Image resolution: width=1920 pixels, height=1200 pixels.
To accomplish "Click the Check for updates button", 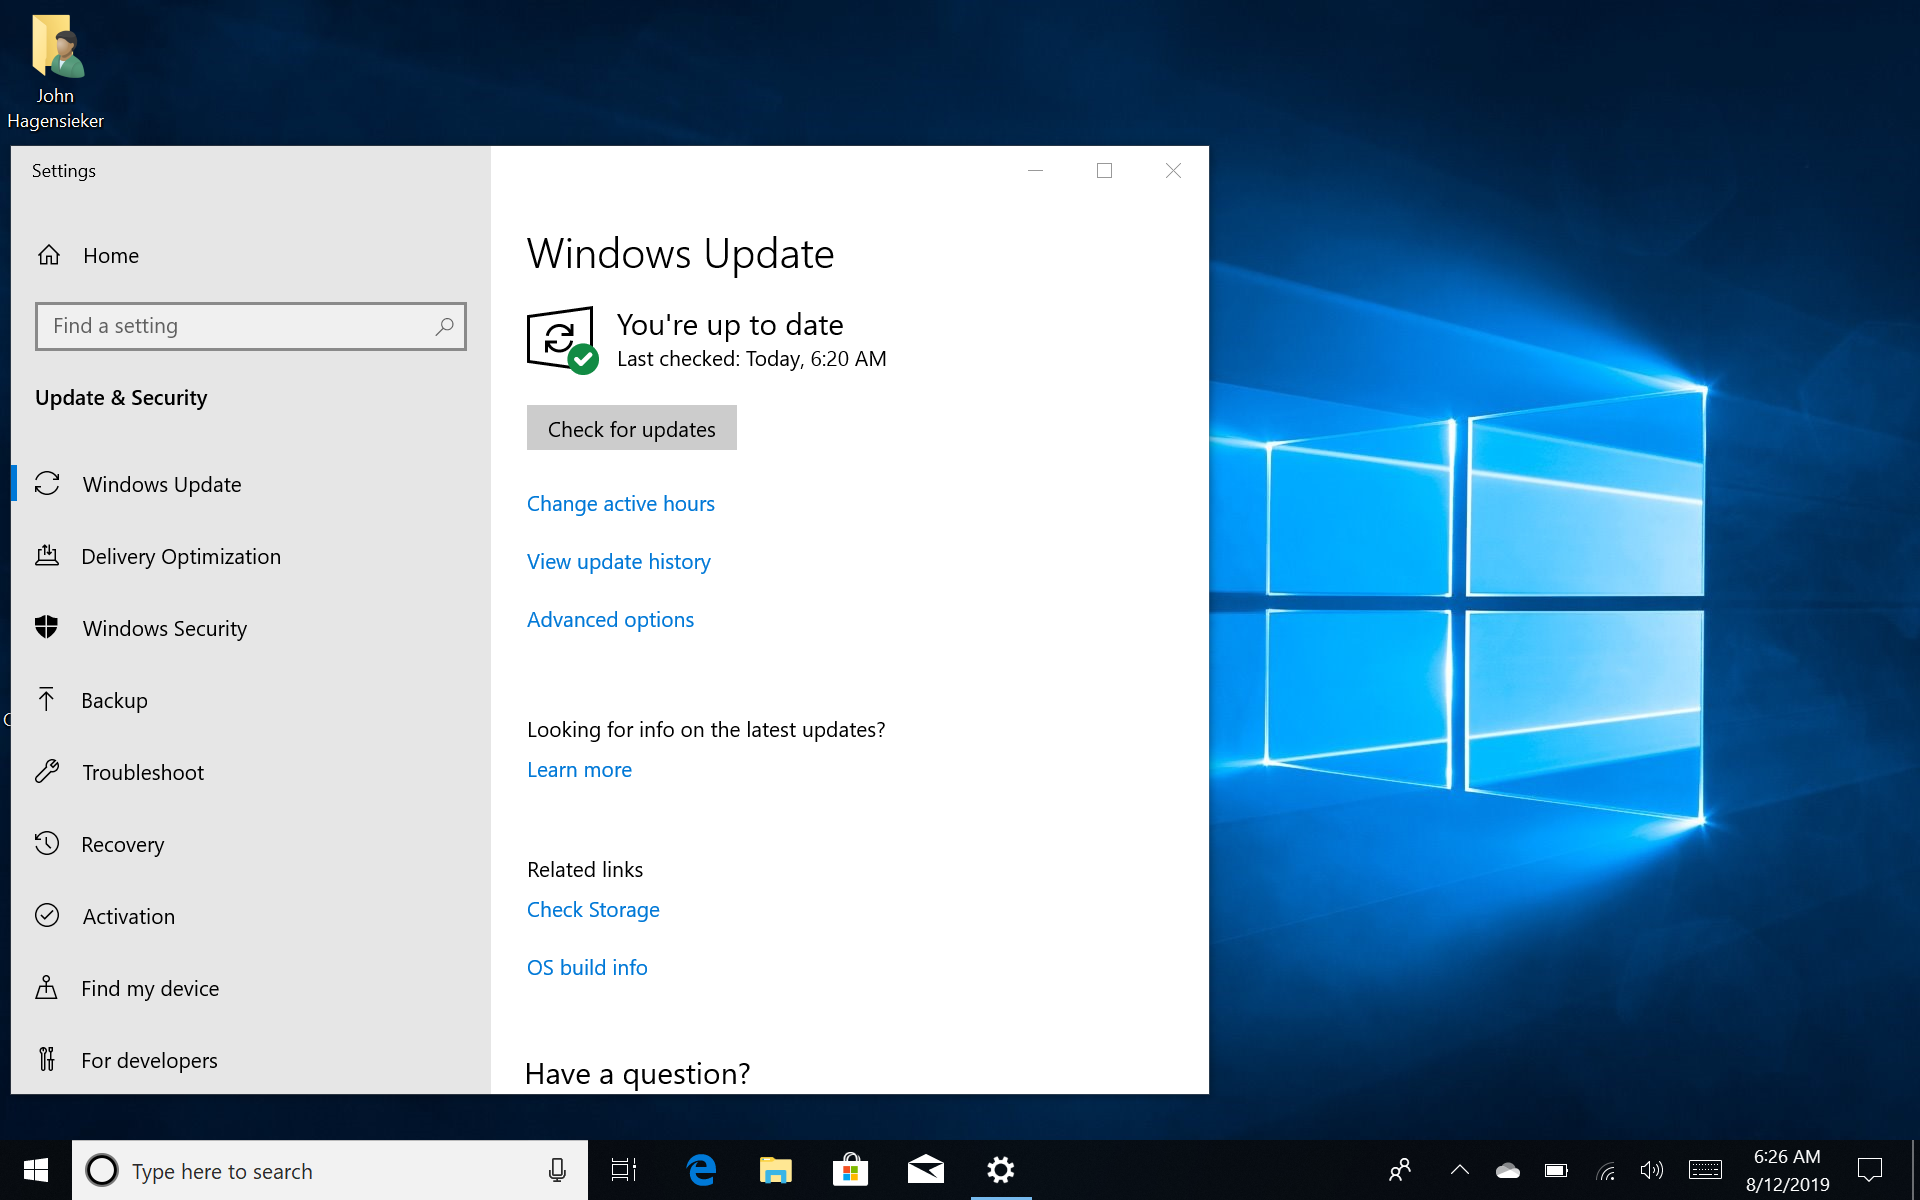I will pyautogui.click(x=632, y=428).
